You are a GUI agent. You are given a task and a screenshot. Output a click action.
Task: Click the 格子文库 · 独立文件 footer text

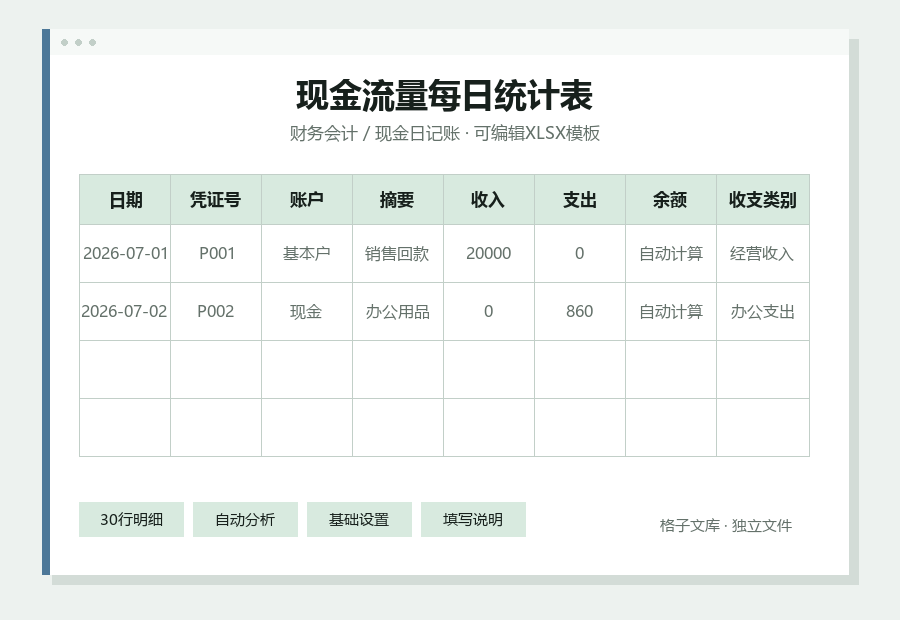(726, 525)
